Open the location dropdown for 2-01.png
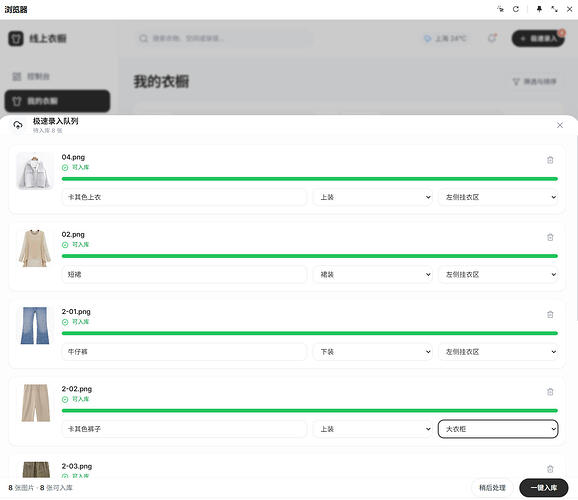 pos(498,352)
